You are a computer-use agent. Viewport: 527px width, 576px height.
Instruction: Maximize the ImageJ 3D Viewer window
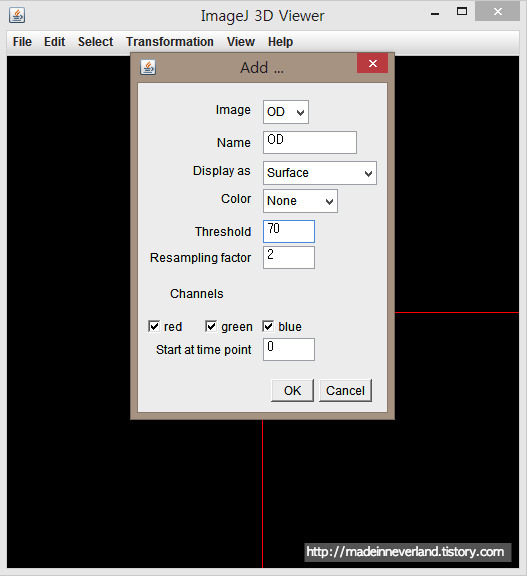click(462, 11)
